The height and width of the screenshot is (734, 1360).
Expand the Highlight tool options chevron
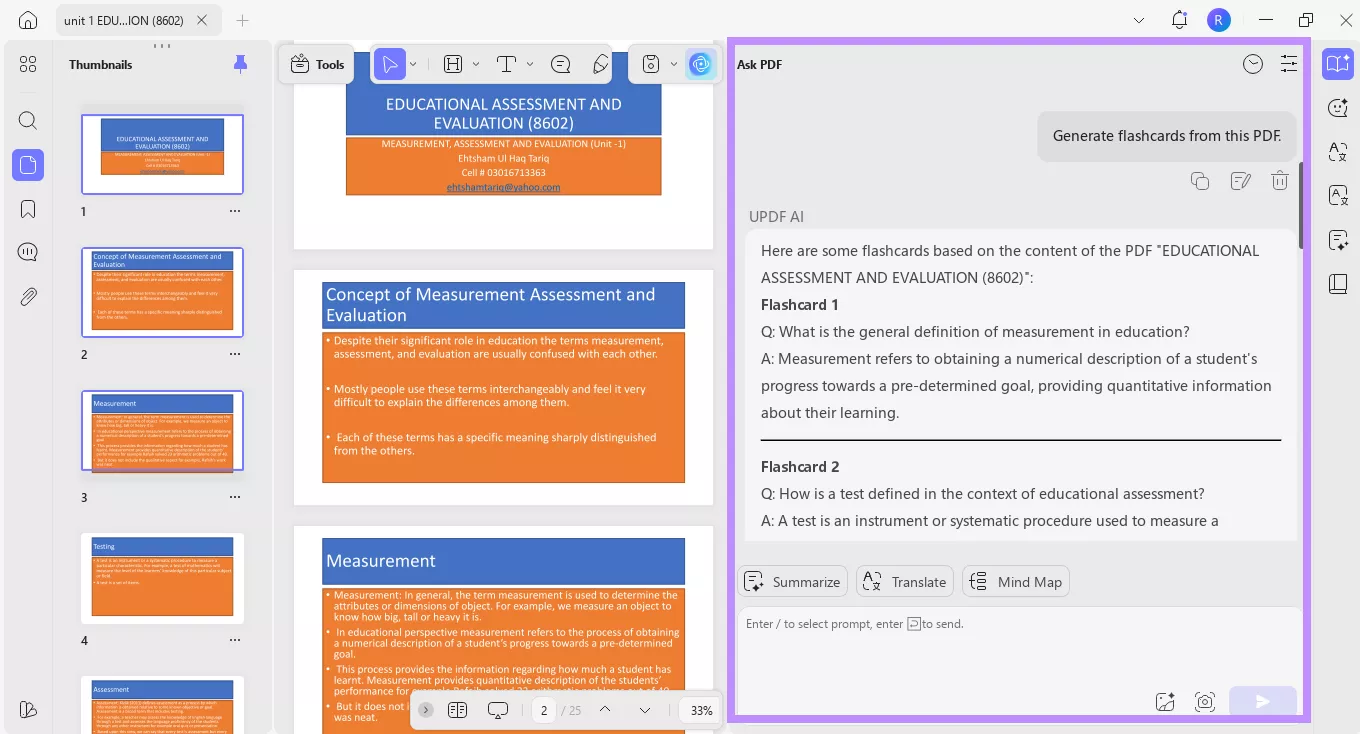pyautogui.click(x=474, y=63)
